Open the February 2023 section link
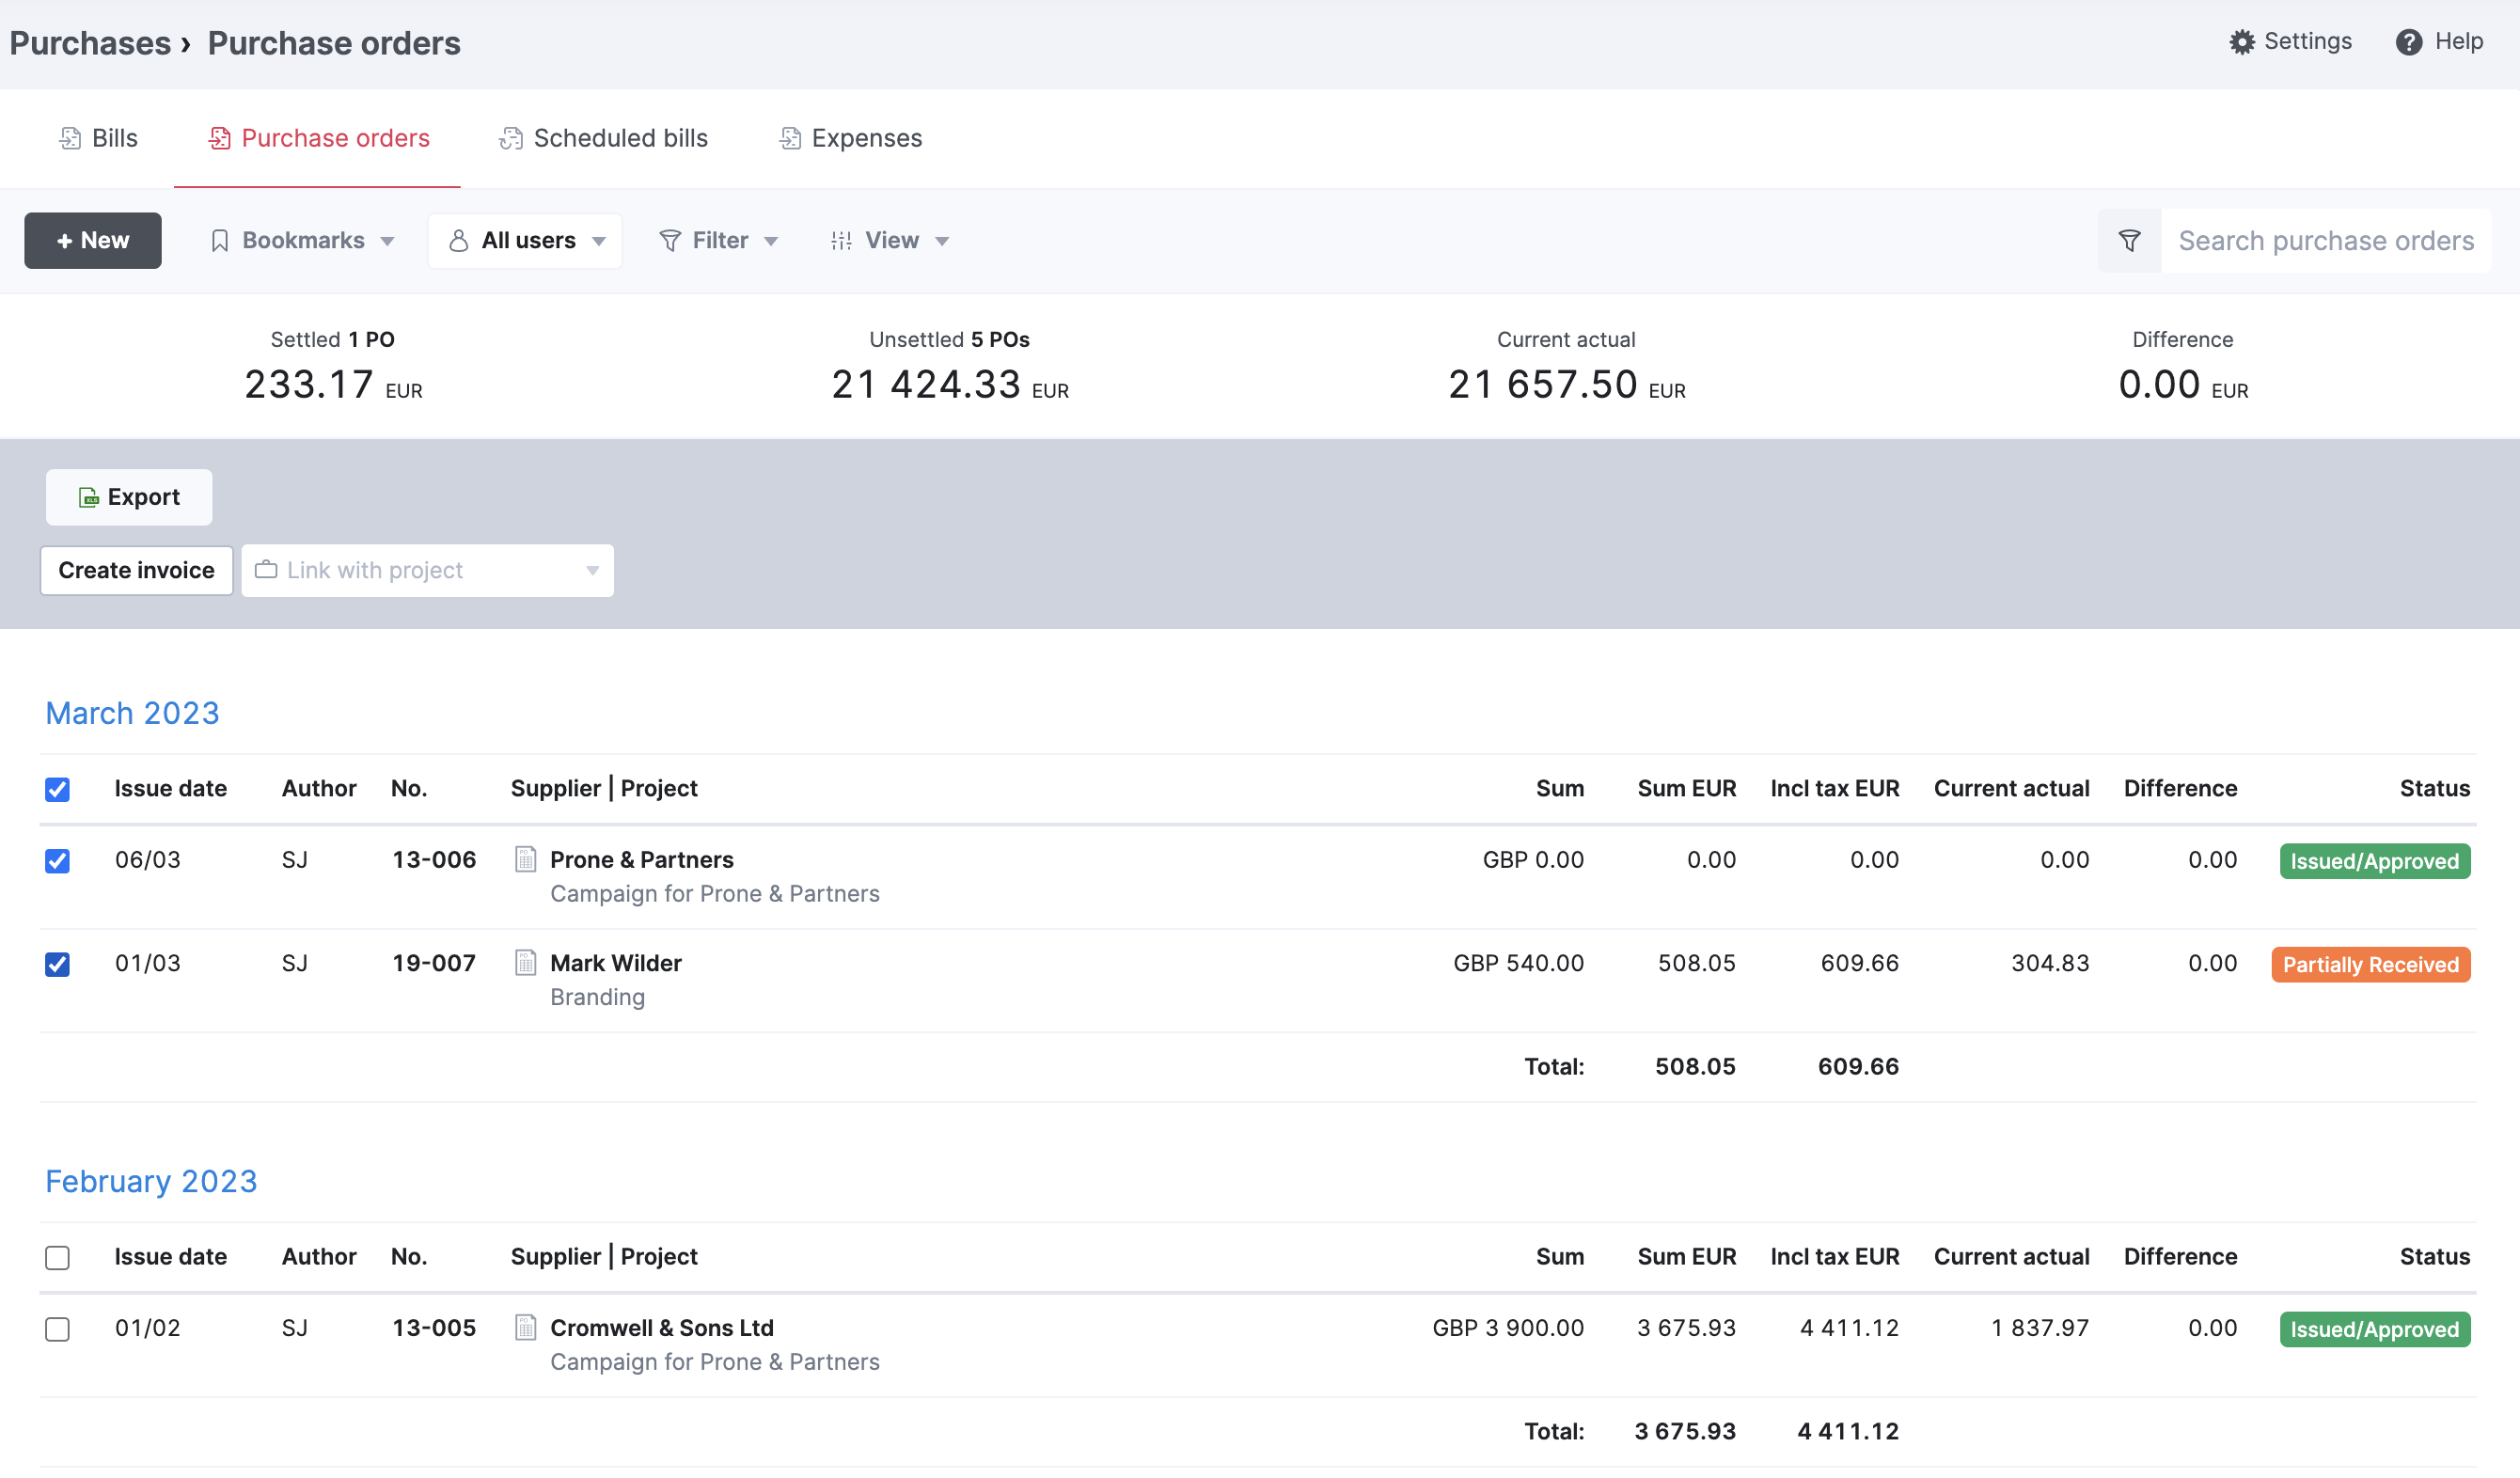The height and width of the screenshot is (1478, 2520). click(151, 1181)
